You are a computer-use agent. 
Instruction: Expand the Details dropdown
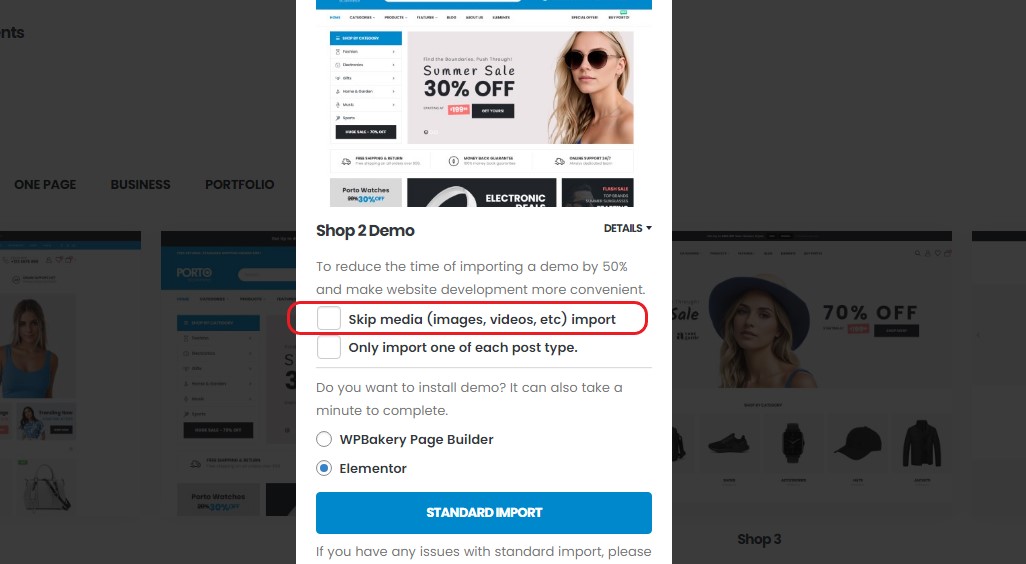tap(628, 228)
